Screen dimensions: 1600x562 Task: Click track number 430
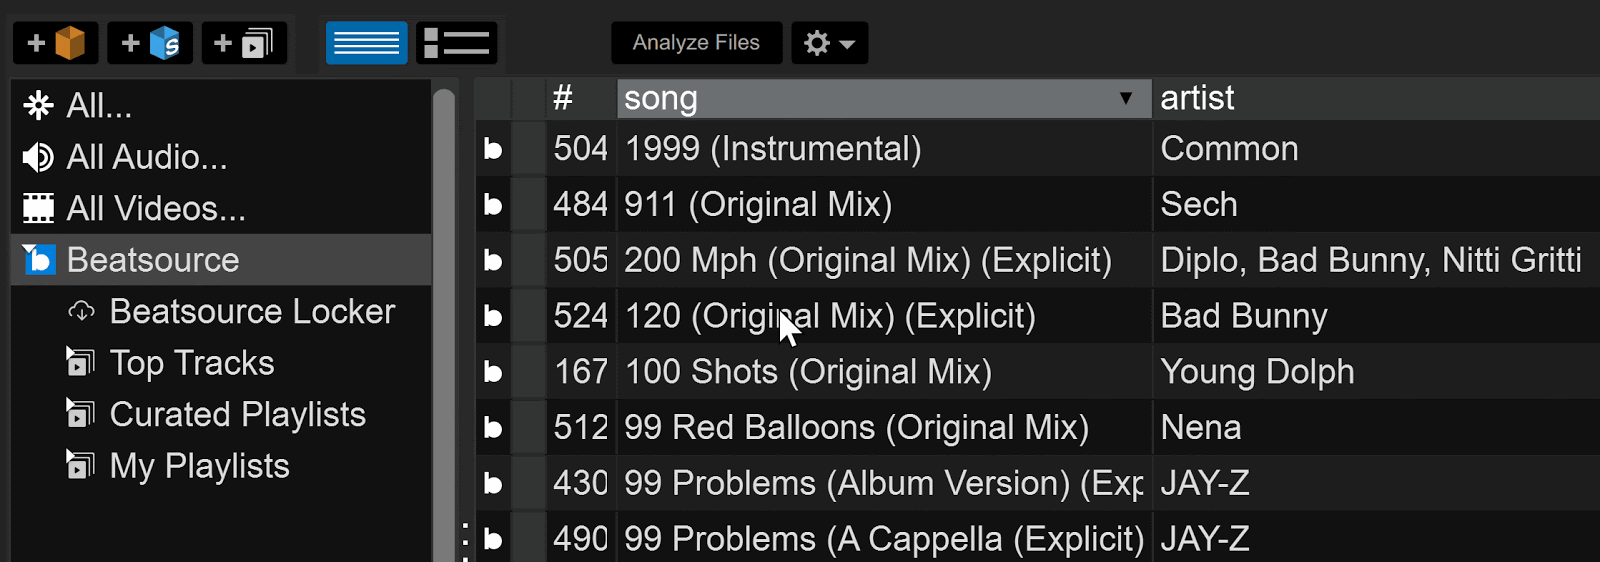pyautogui.click(x=580, y=484)
